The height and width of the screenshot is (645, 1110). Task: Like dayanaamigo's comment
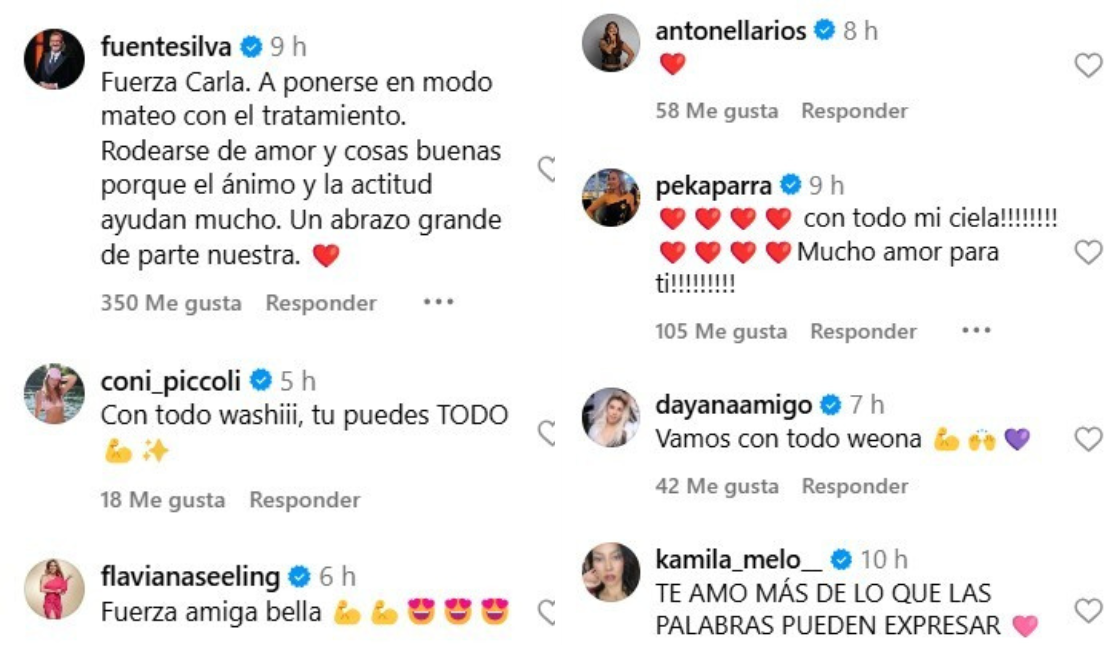click(1088, 439)
